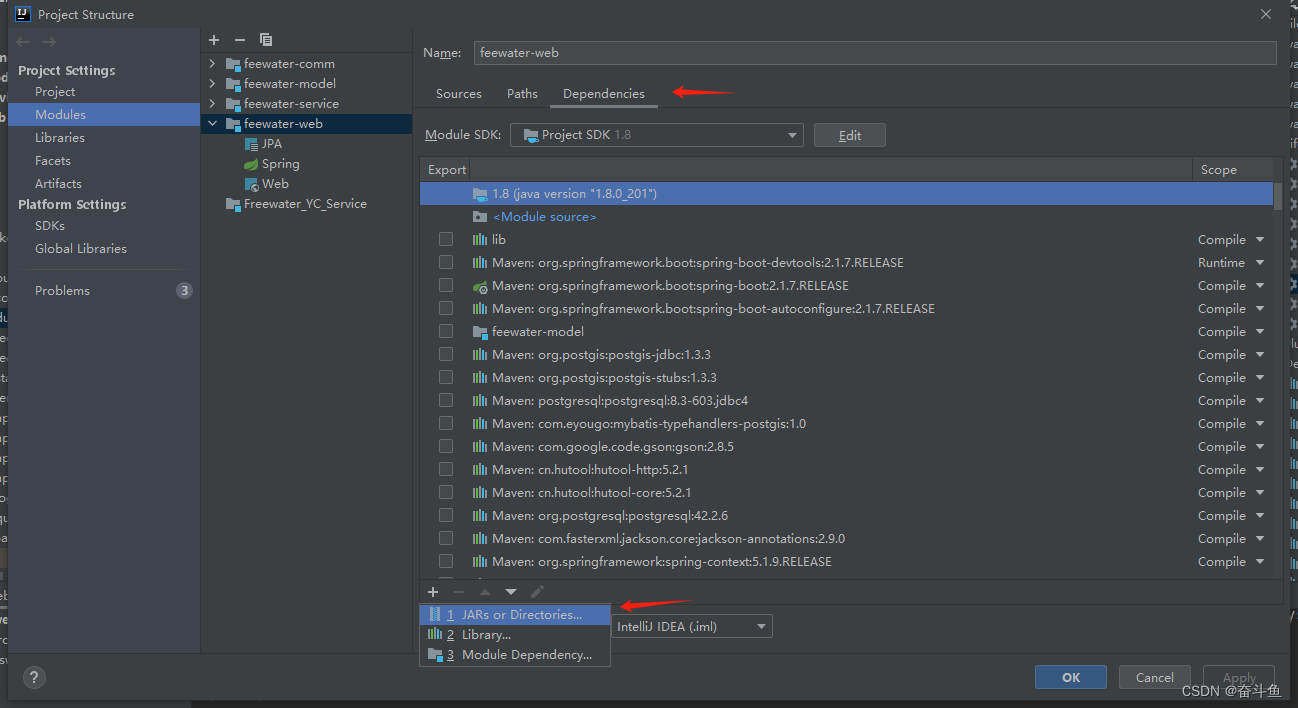Click the Module source folder icon
Screen dimensions: 1298x708
click(480, 217)
